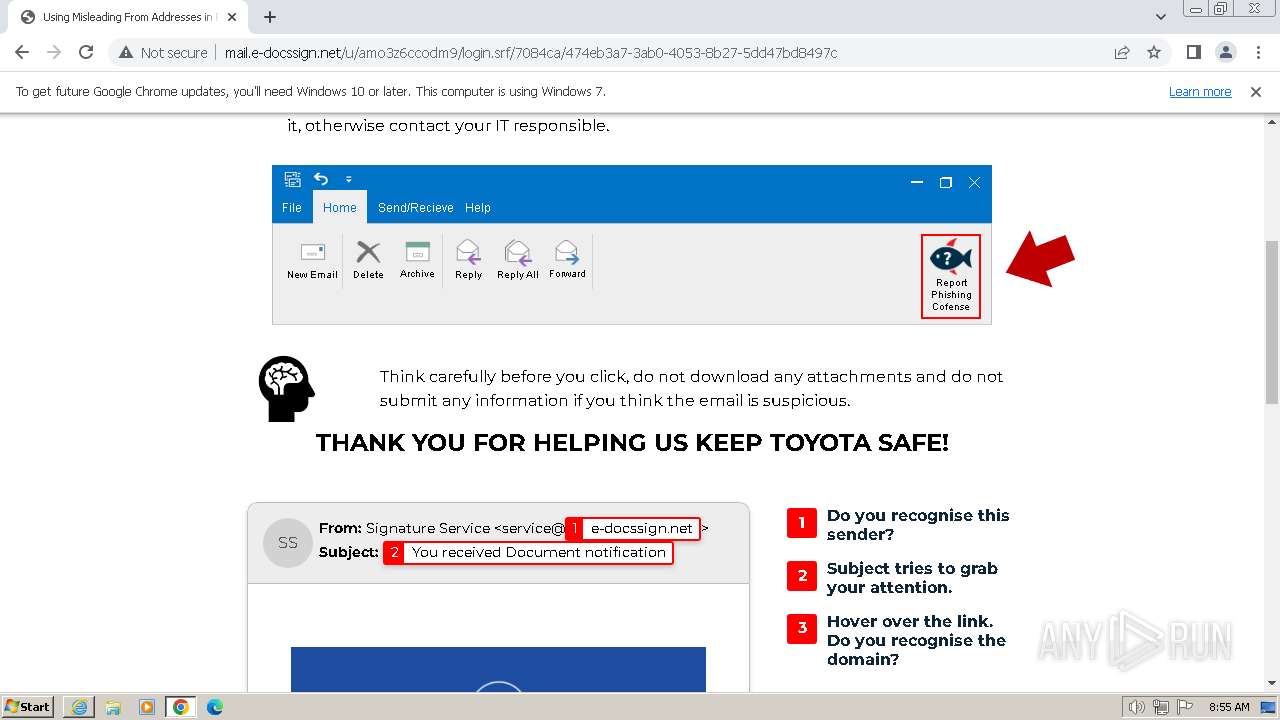Screen dimensions: 1280x720
Task: Open the Windows Start menu
Action: coord(28,706)
